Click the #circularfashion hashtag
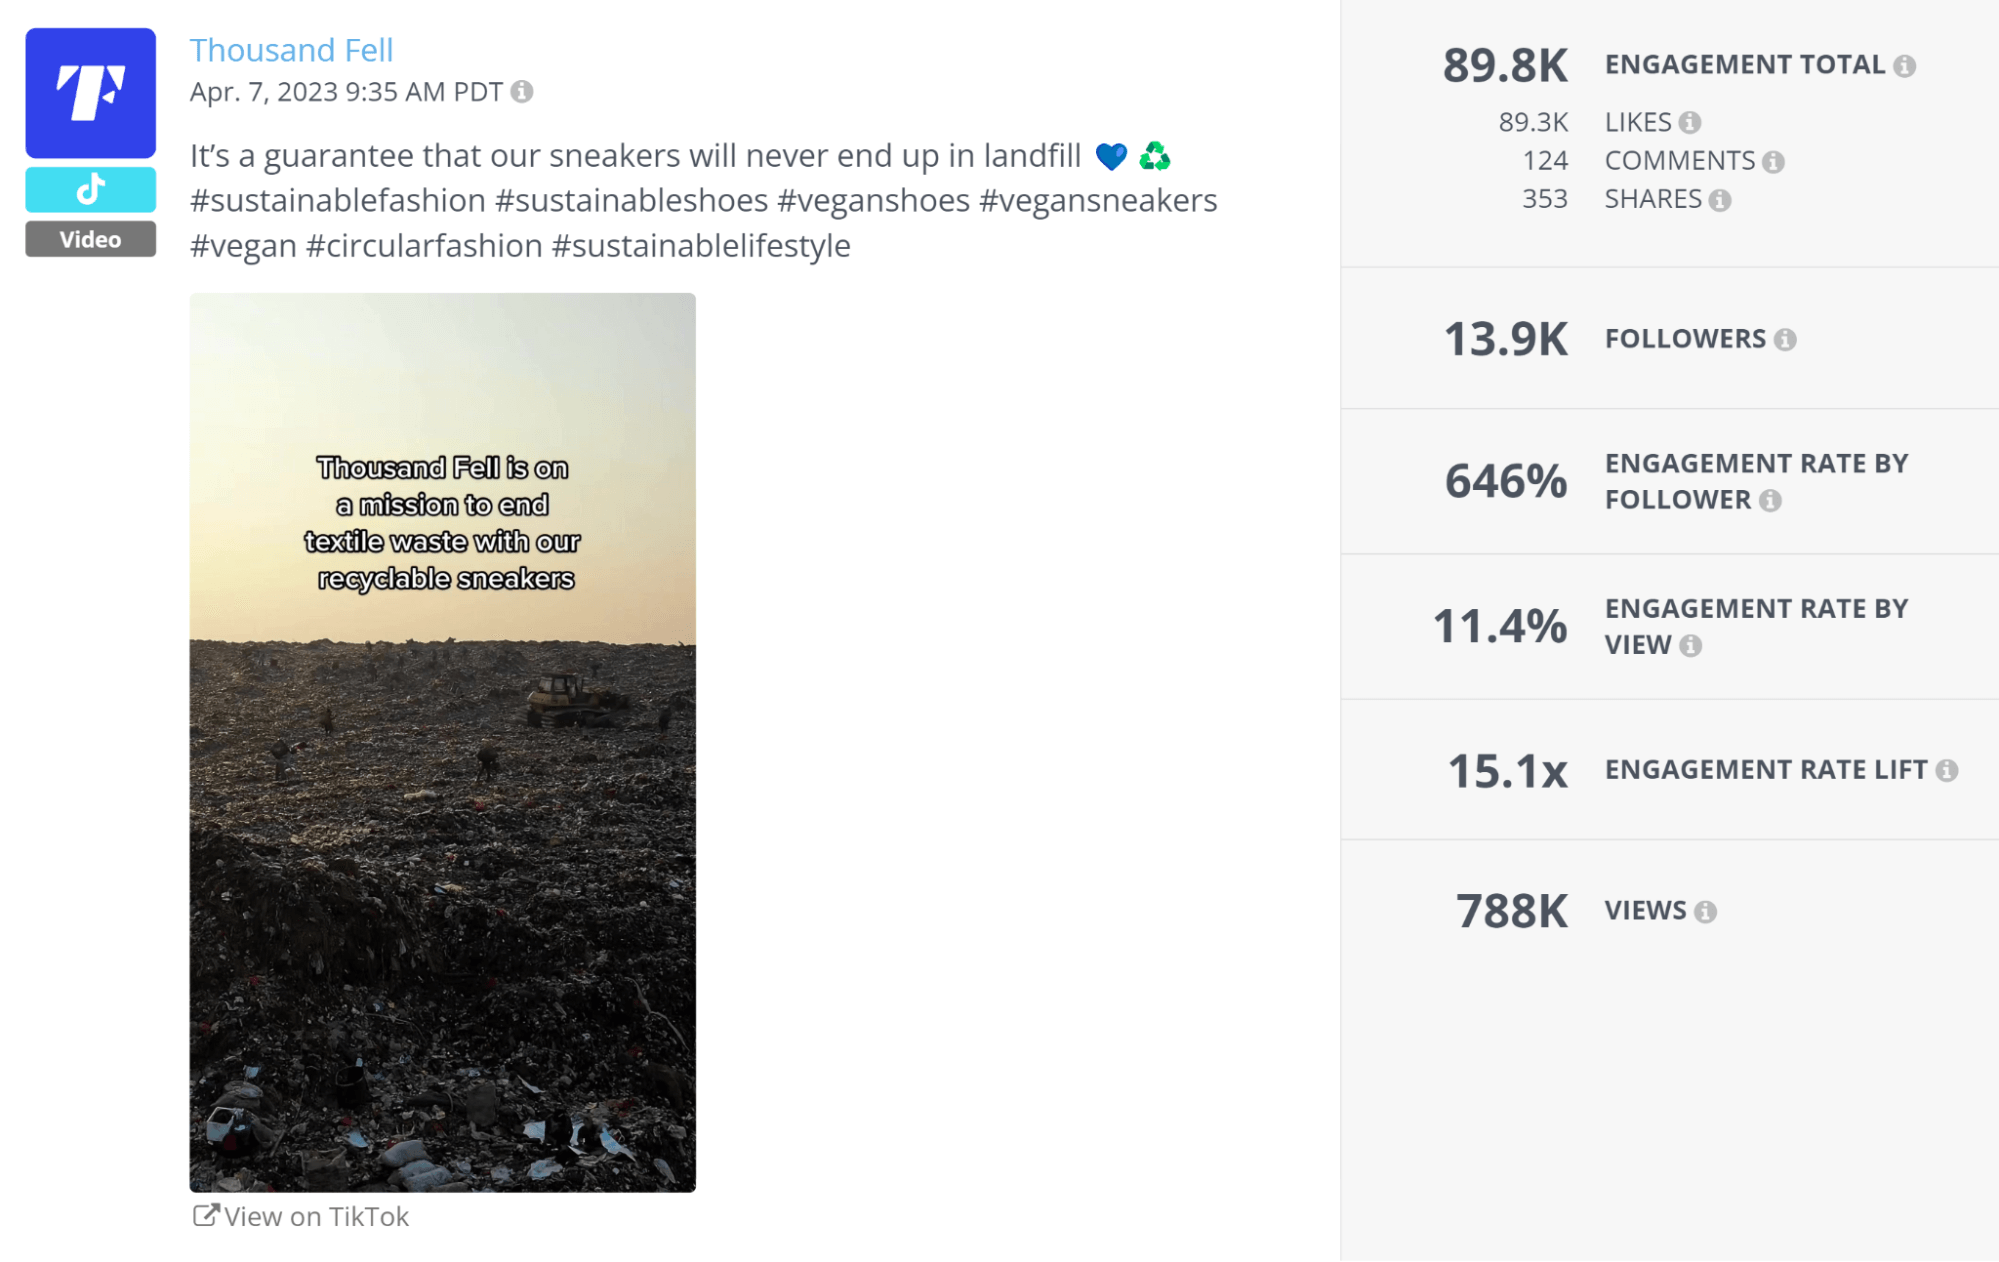 425,244
